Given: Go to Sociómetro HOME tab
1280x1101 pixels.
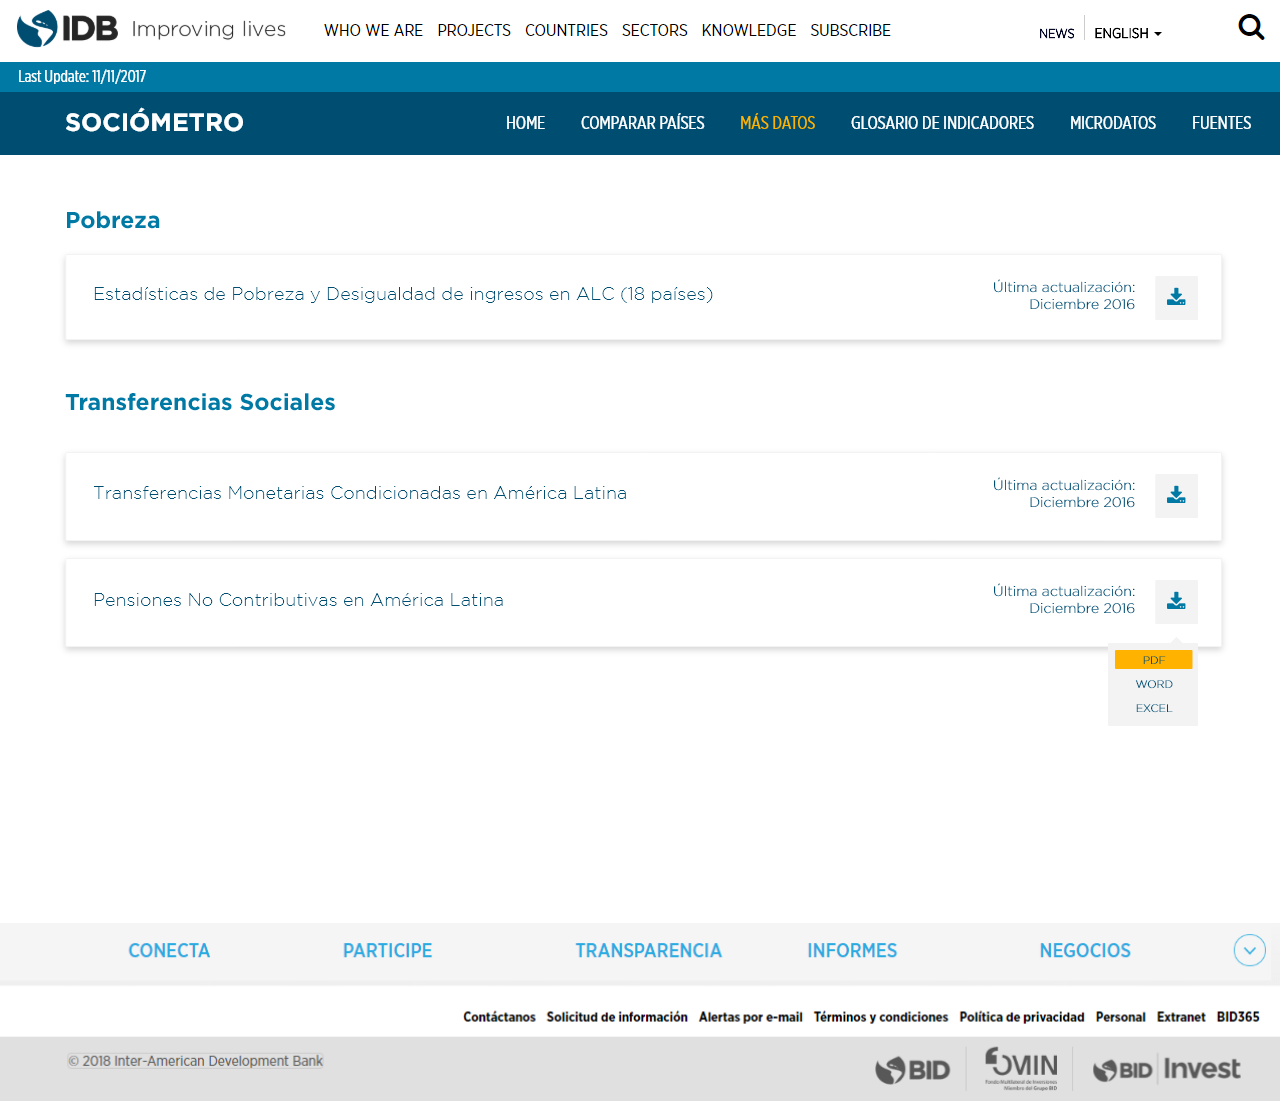Looking at the screenshot, I should [x=525, y=123].
